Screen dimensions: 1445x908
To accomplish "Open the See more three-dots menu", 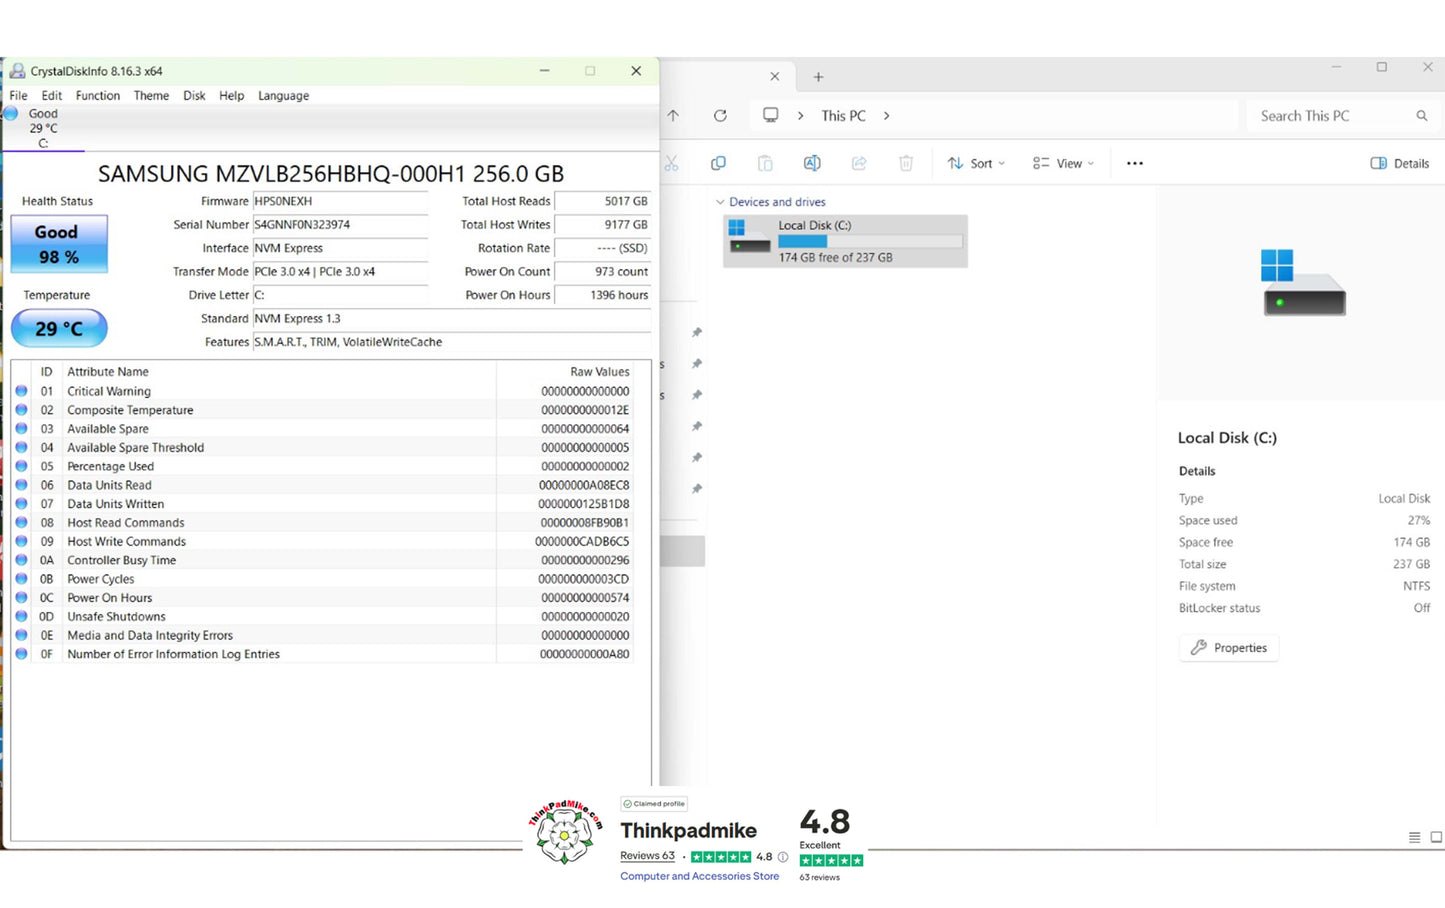I will [1134, 164].
